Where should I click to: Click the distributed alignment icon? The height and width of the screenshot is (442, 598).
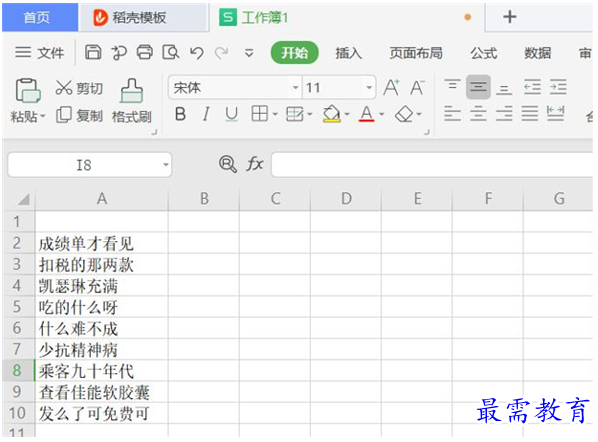pos(555,114)
